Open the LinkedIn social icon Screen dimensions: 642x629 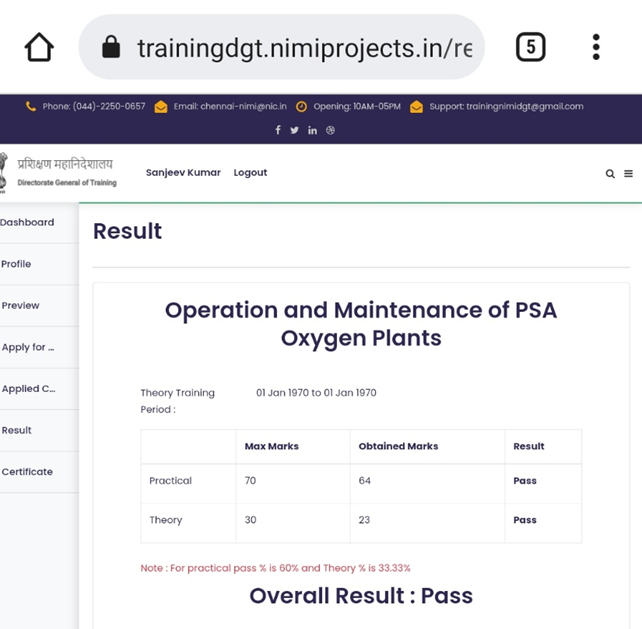[312, 130]
